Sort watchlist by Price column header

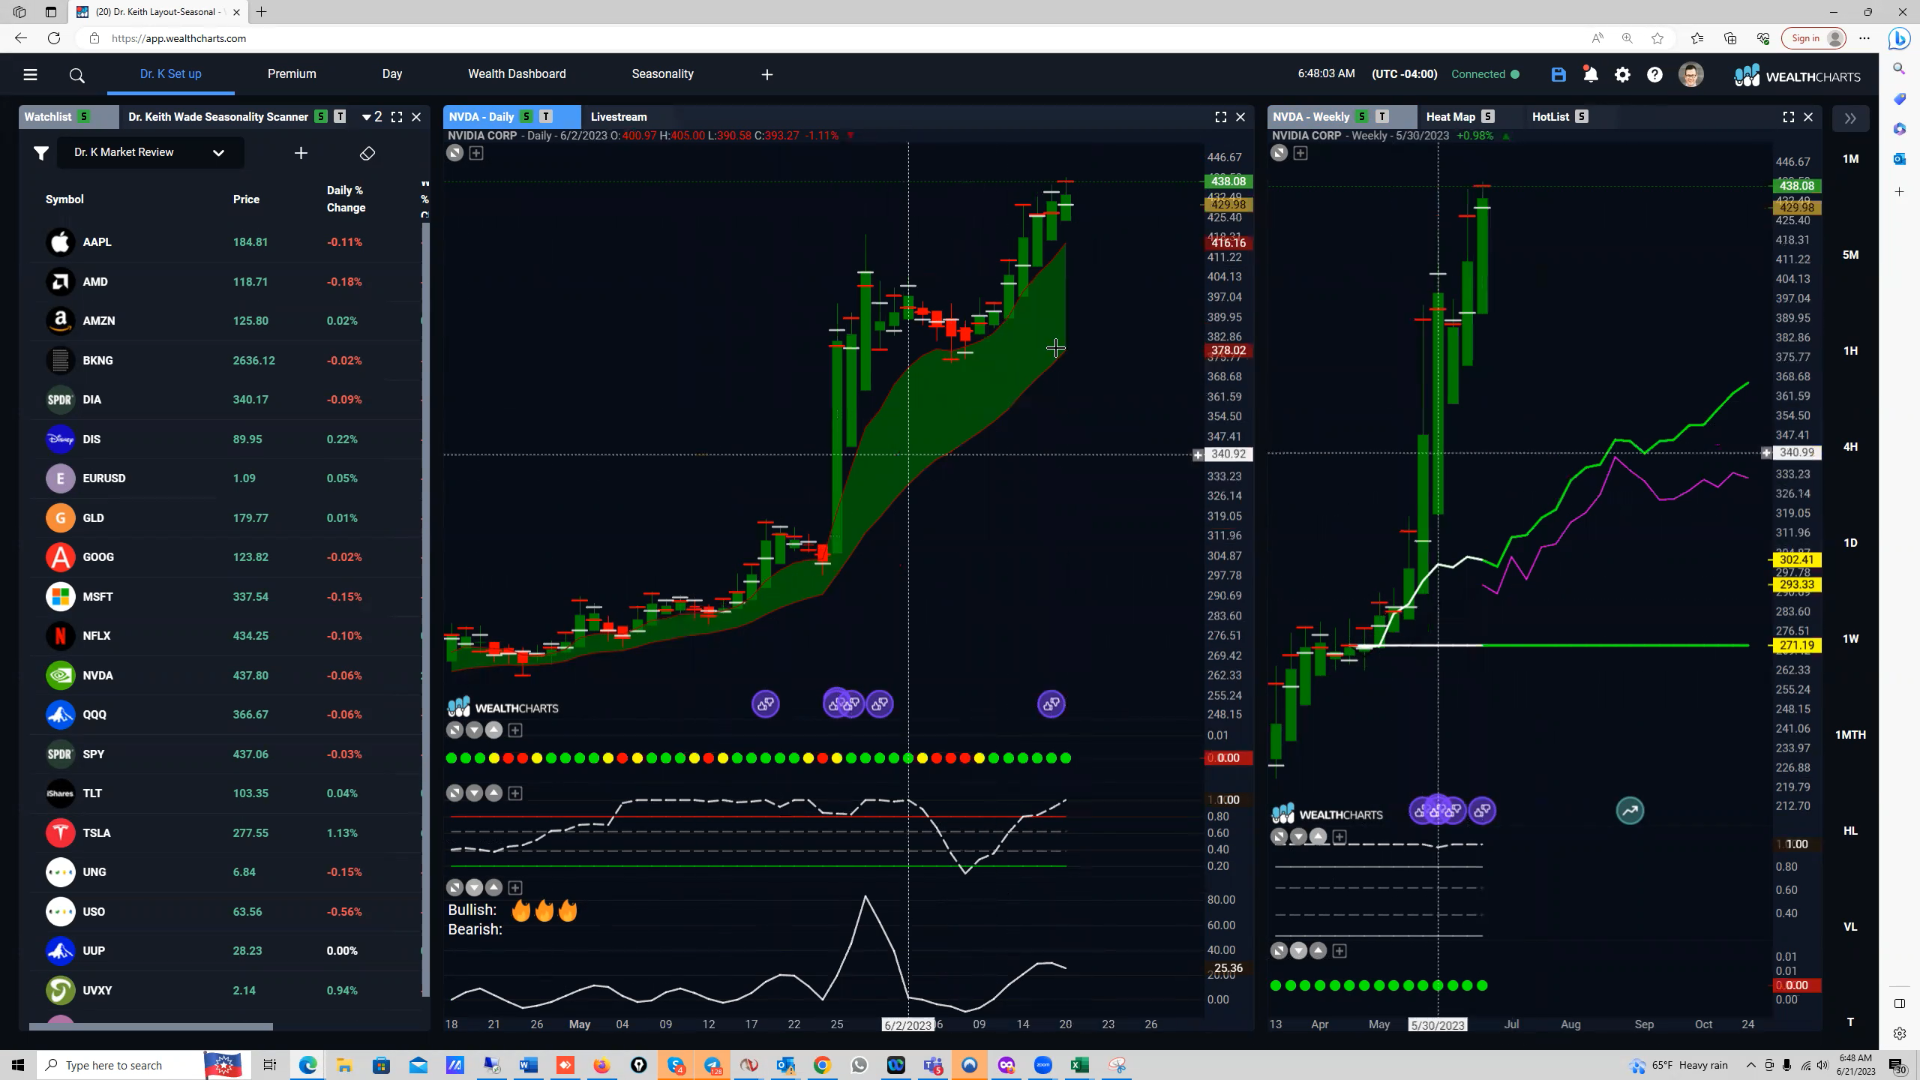246,199
